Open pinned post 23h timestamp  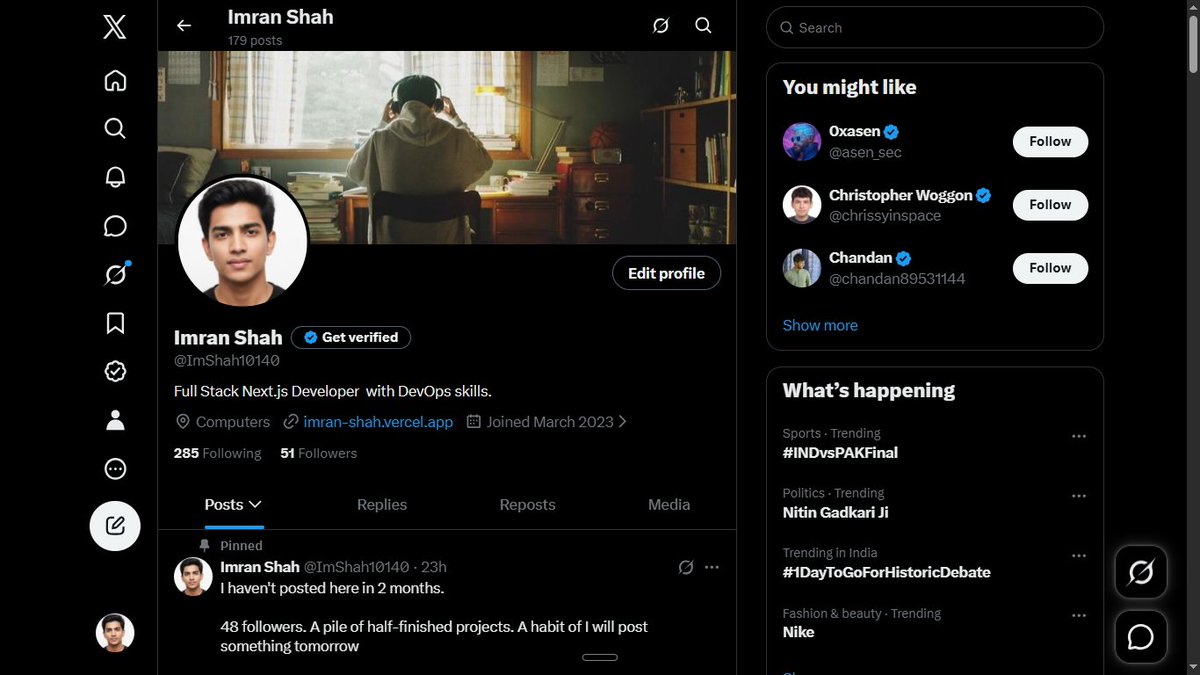click(434, 567)
